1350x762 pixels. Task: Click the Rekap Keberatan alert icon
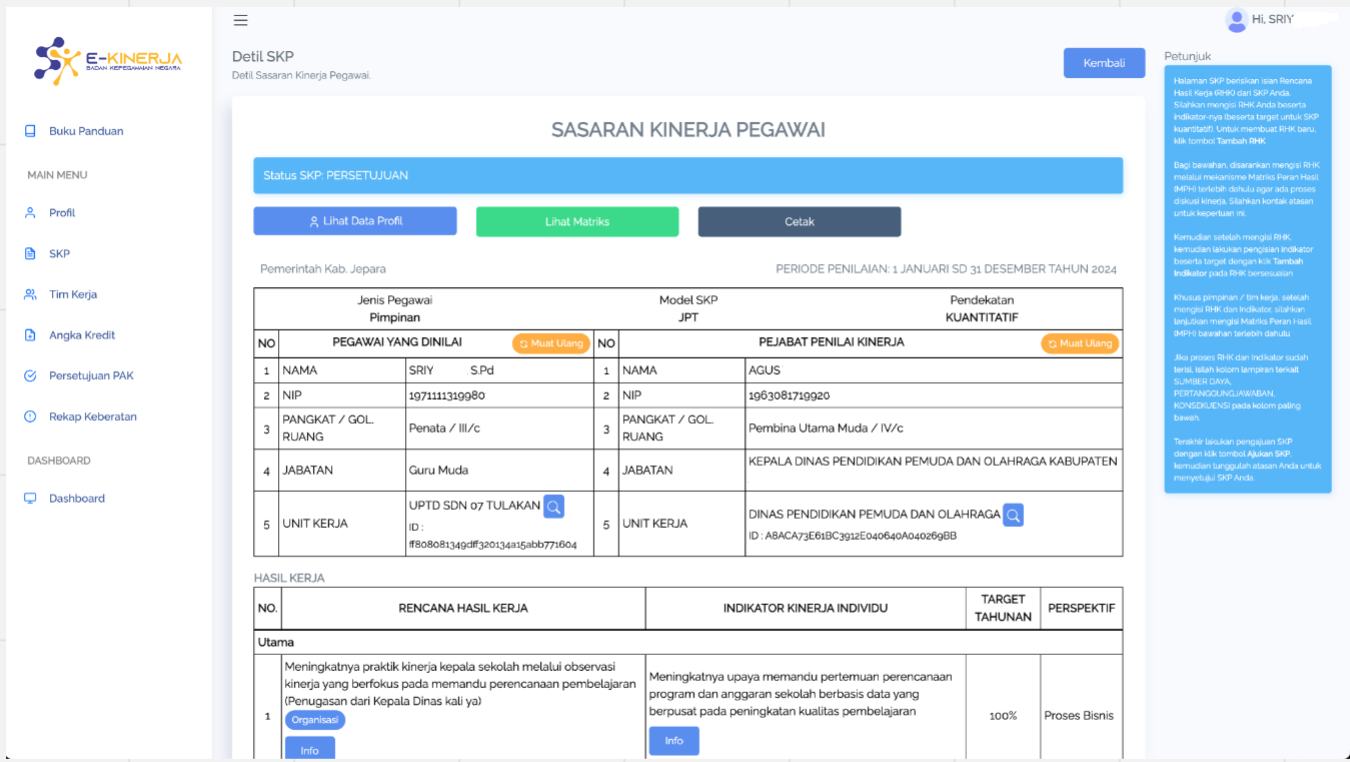point(30,417)
